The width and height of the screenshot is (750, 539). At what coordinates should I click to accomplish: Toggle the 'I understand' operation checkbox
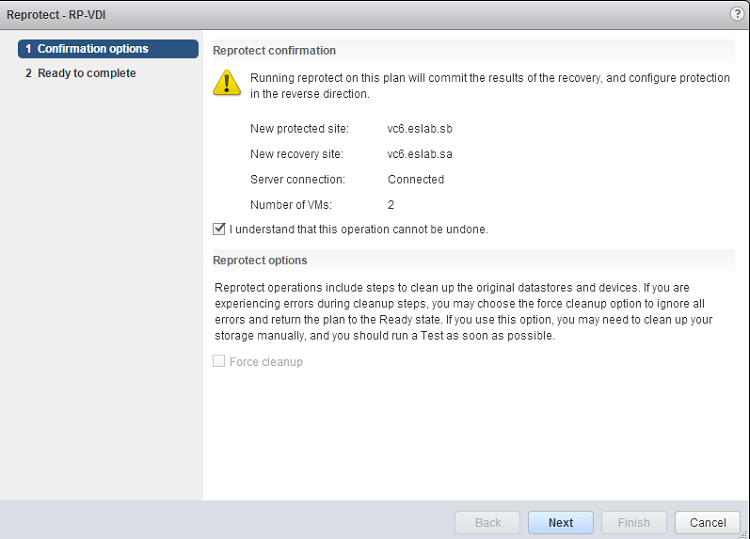[x=220, y=229]
